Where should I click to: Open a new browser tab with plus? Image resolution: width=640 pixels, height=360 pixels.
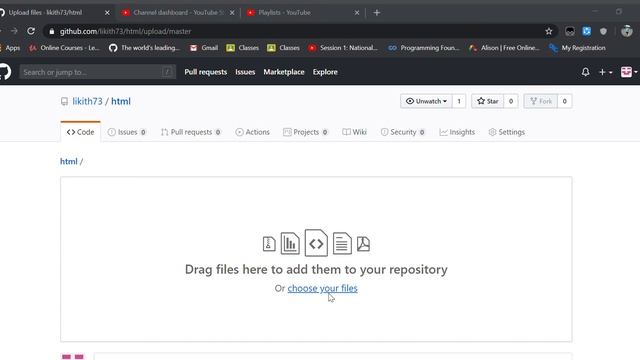point(376,13)
